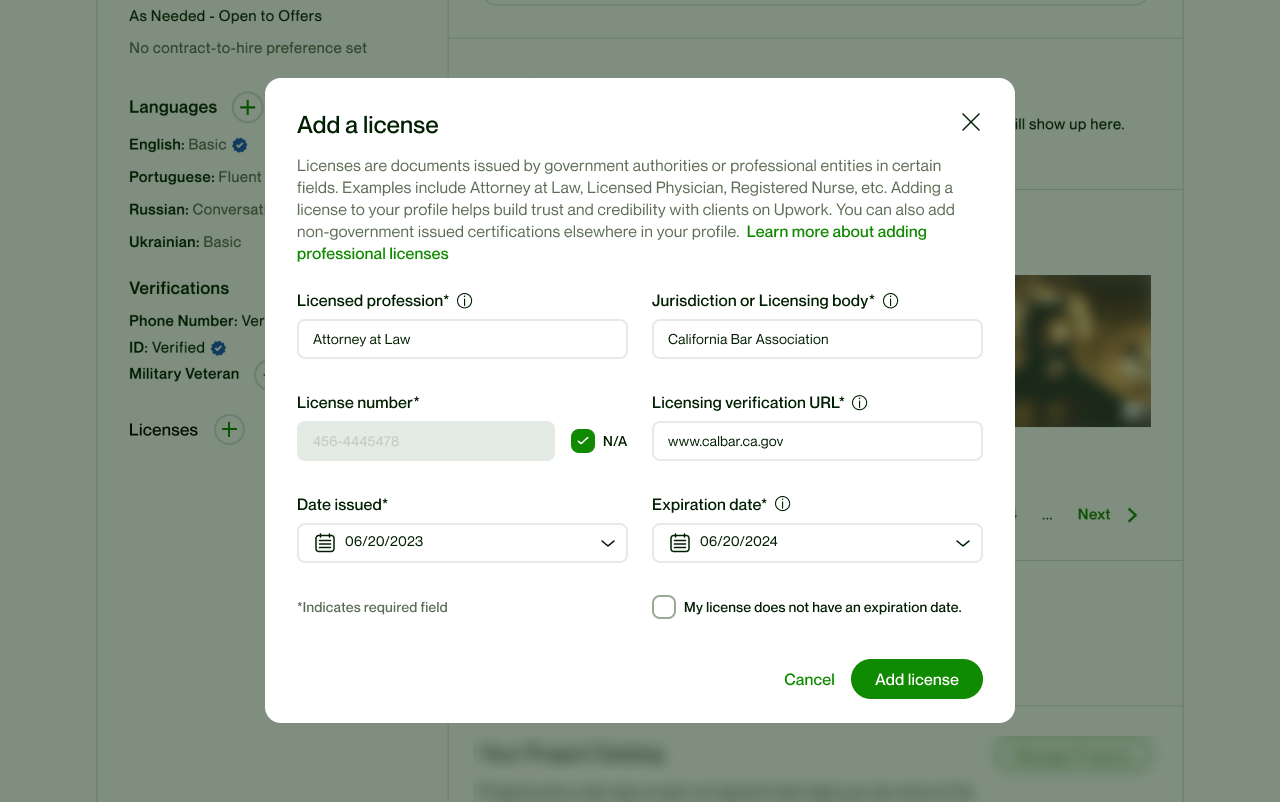This screenshot has width=1280, height=802.
Task: Close the Add a license dialog
Action: [970, 122]
